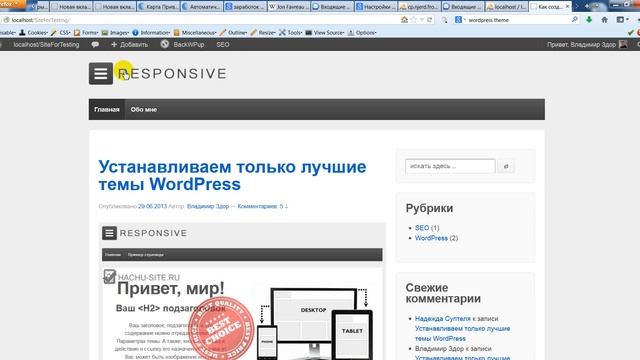Open the Resize dropdown in the developer toolbar
Image resolution: width=640 pixels, height=360 pixels.
tap(263, 33)
